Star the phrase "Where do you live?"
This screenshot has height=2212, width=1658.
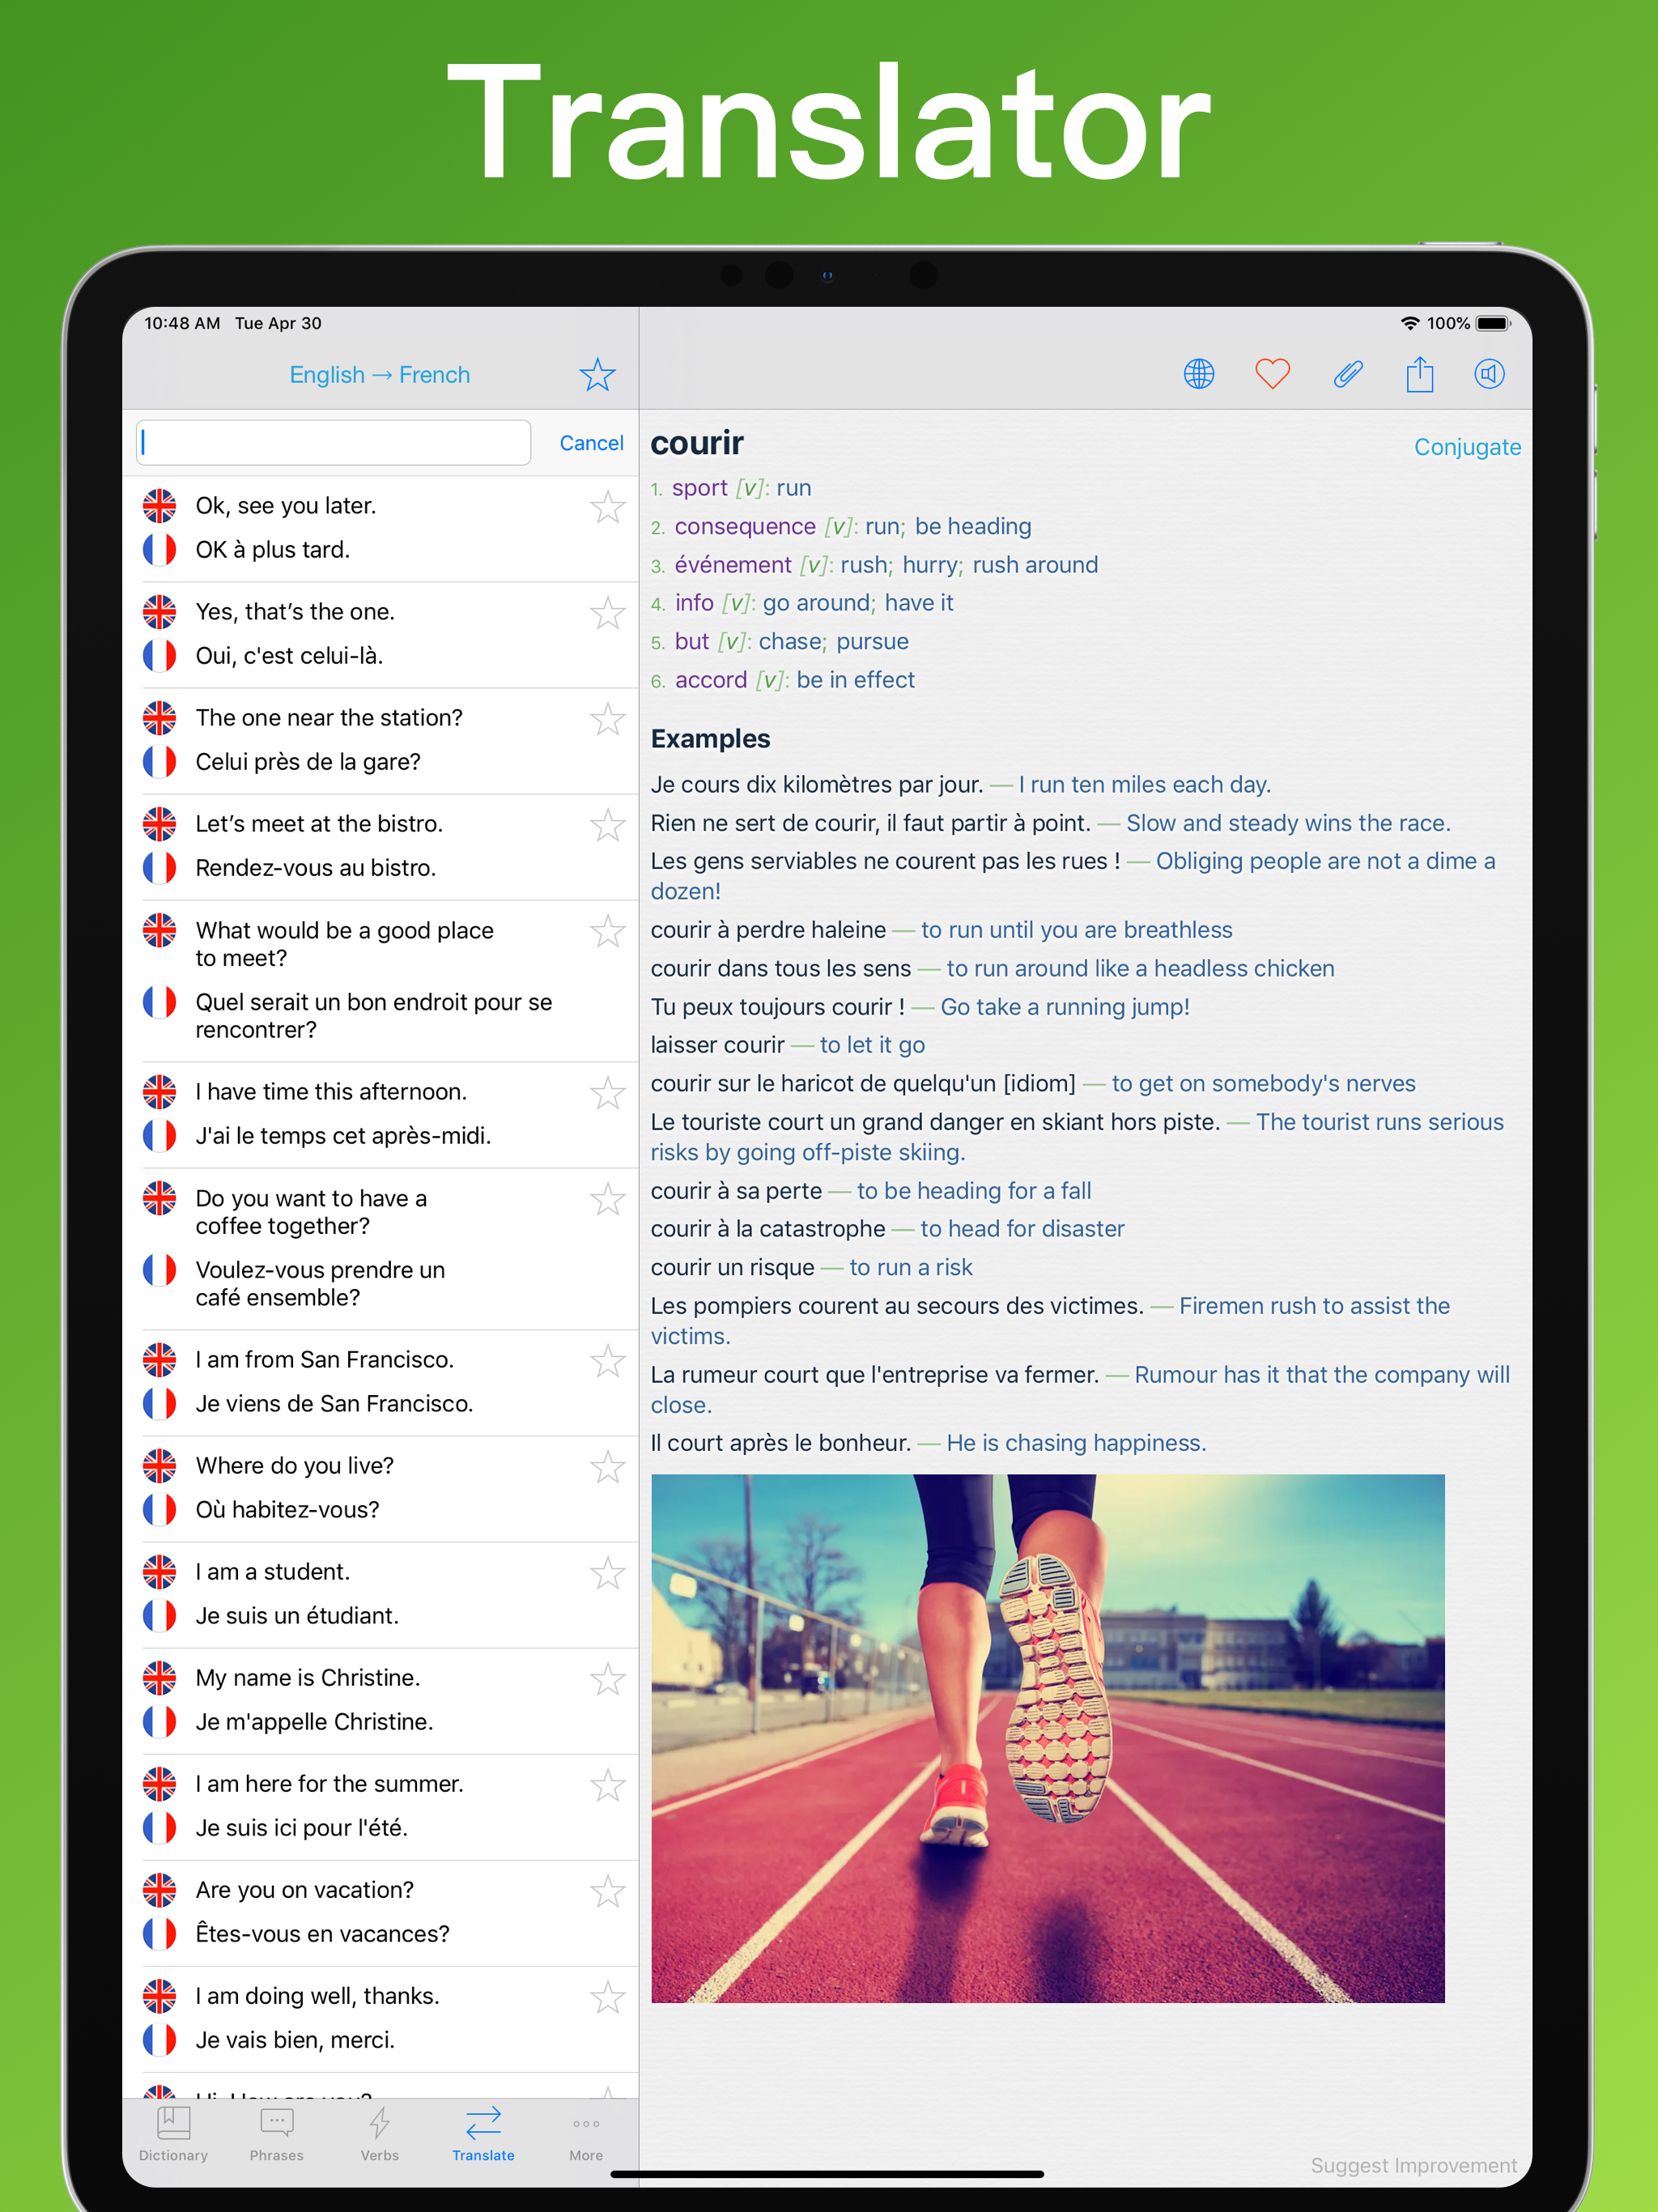[607, 1467]
